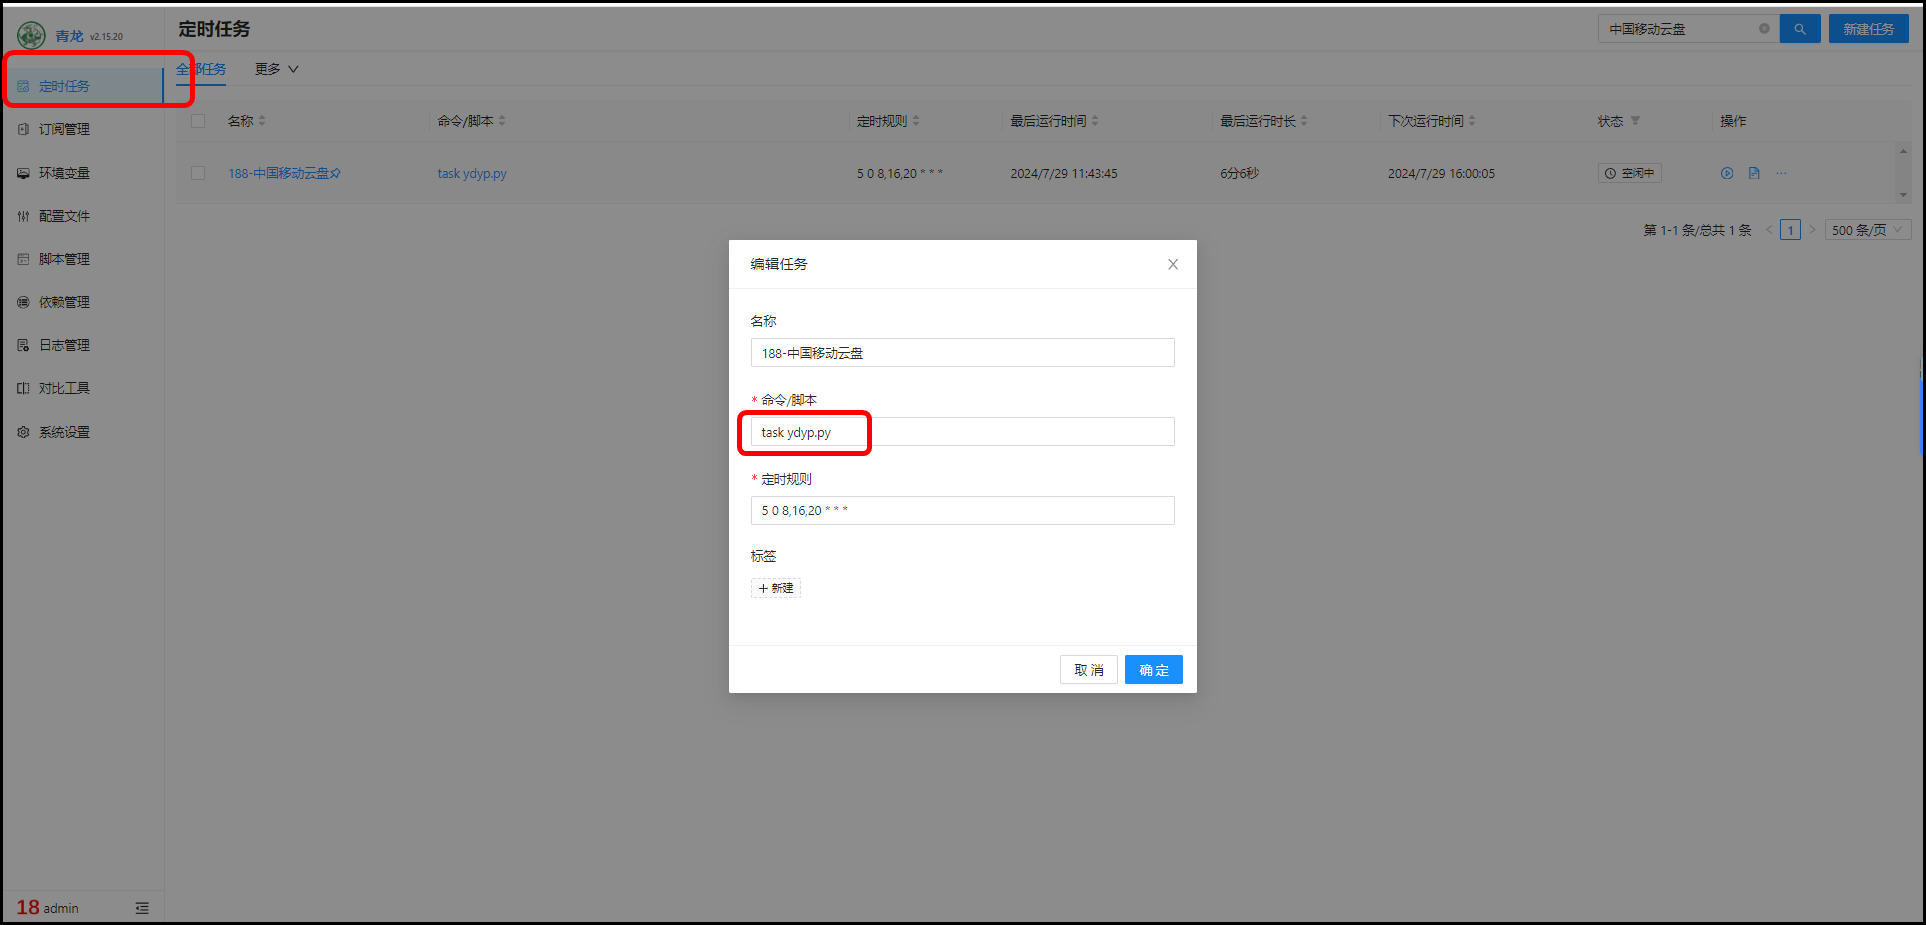Open 对比工具 in the sidebar

64,388
